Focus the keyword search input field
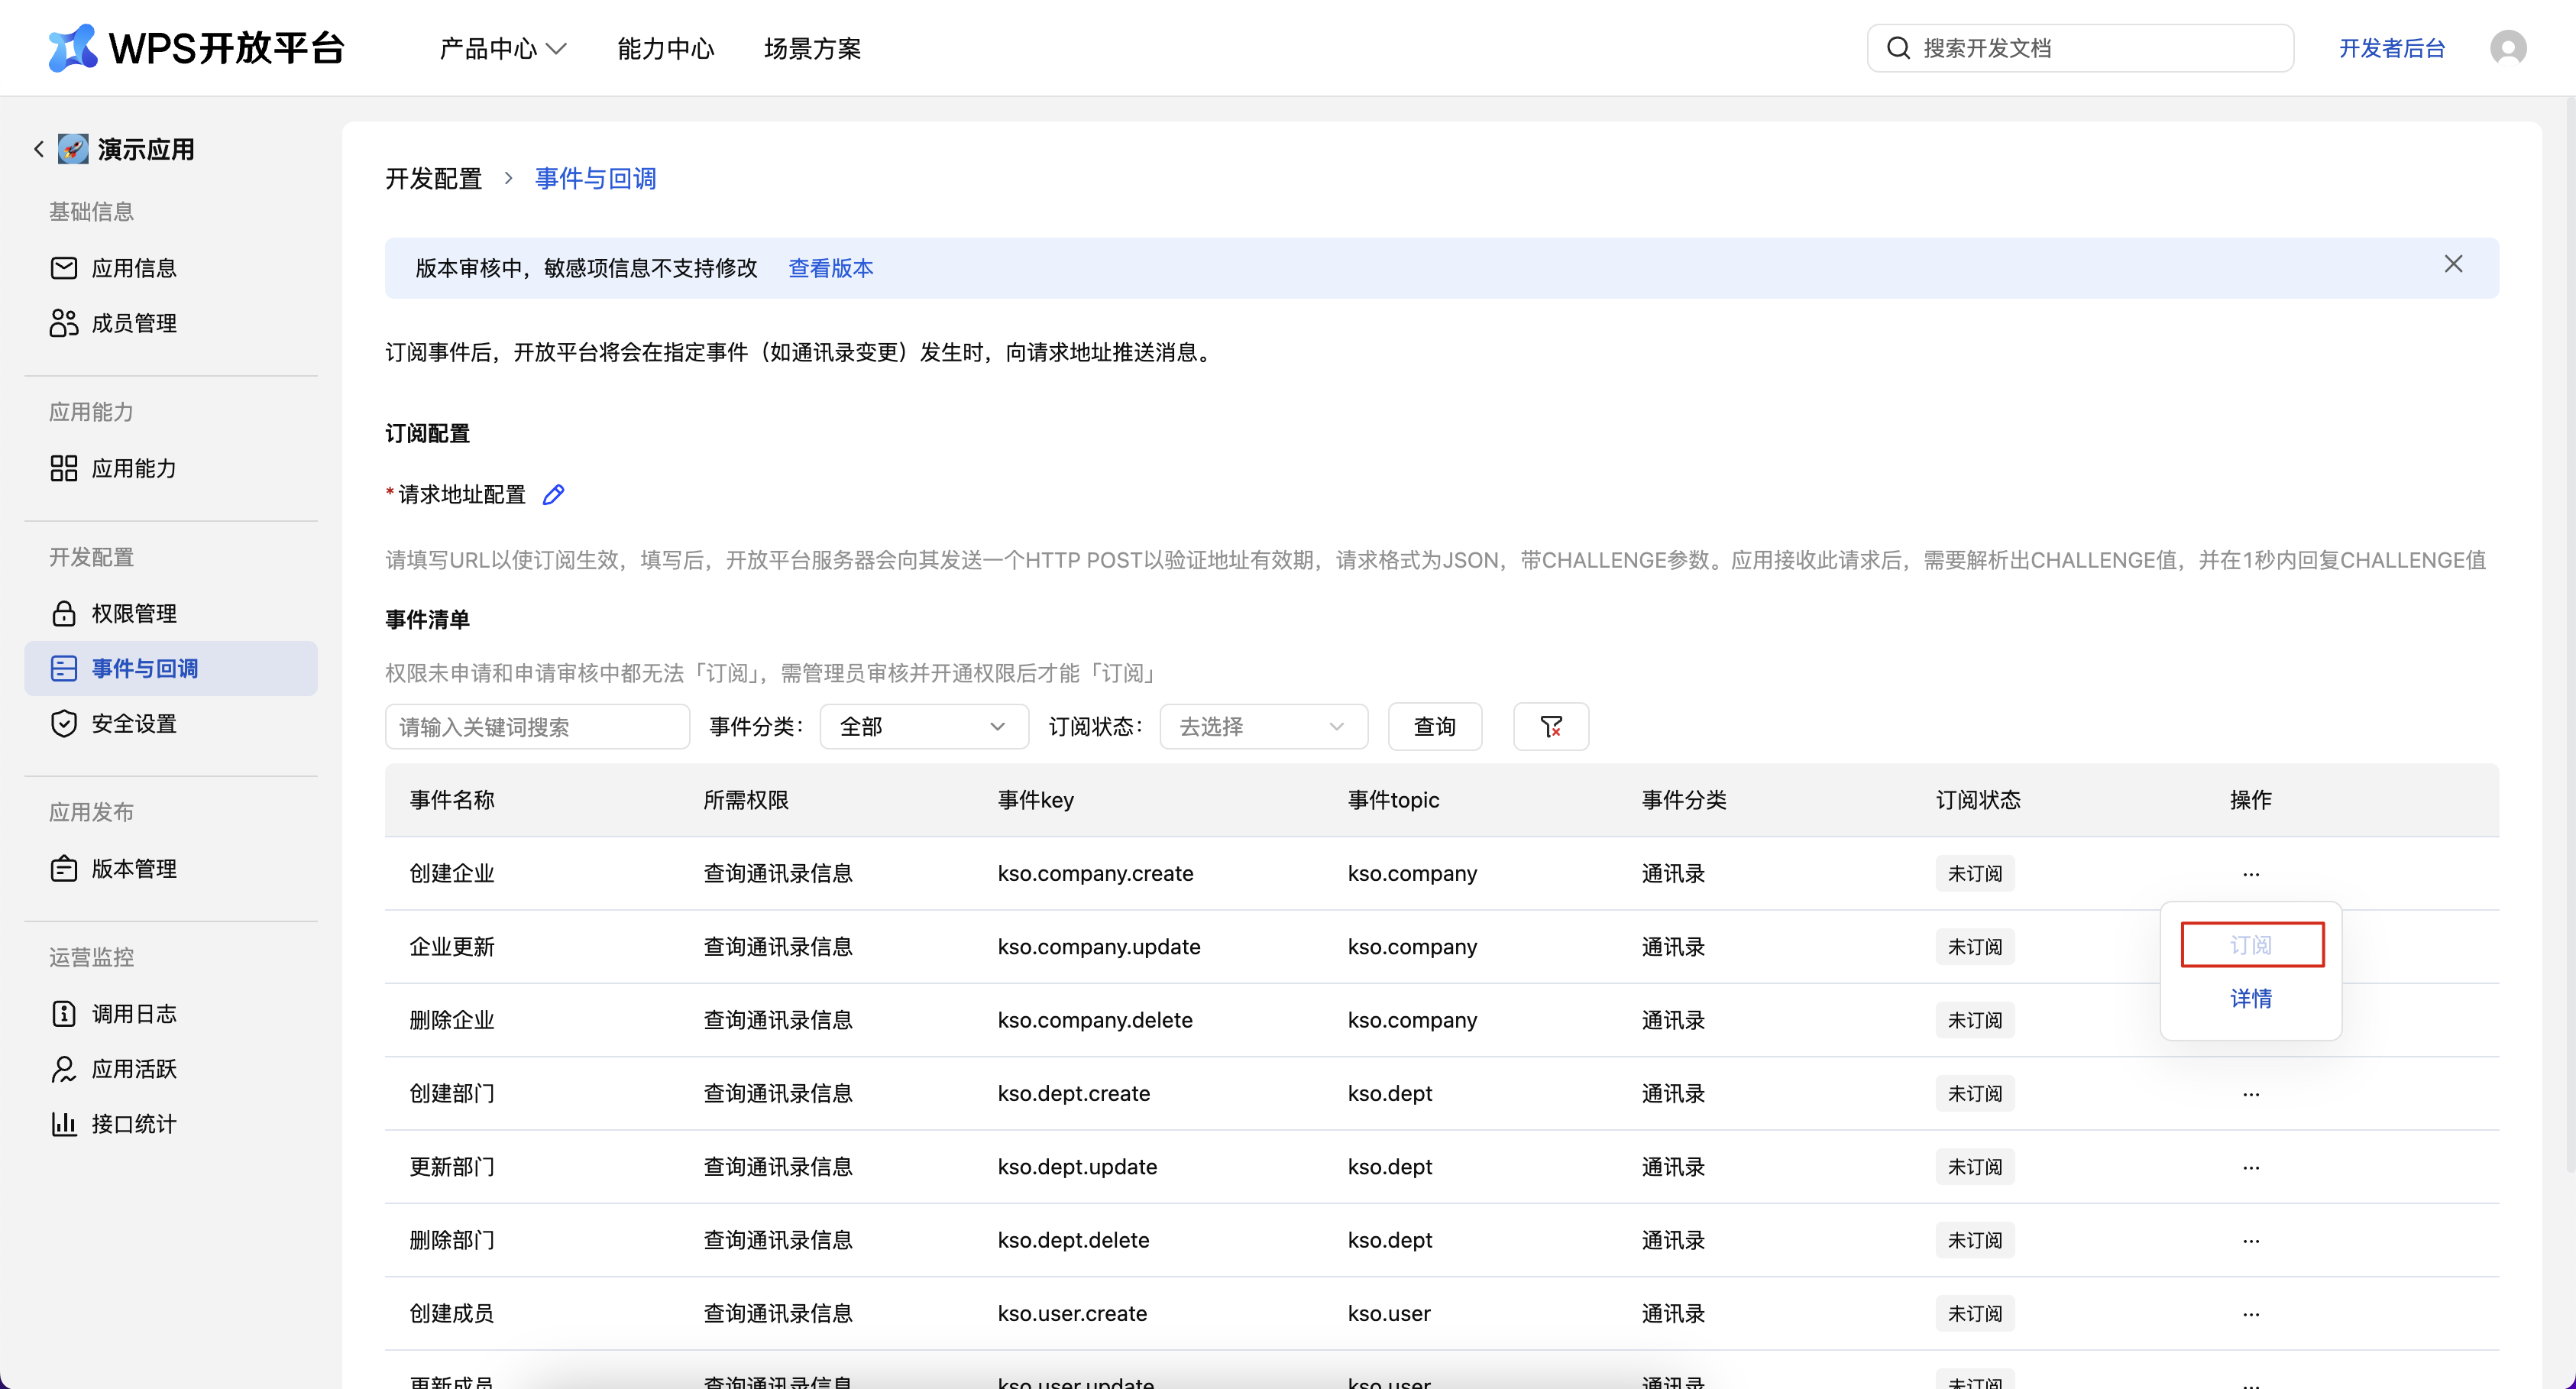 (x=537, y=727)
